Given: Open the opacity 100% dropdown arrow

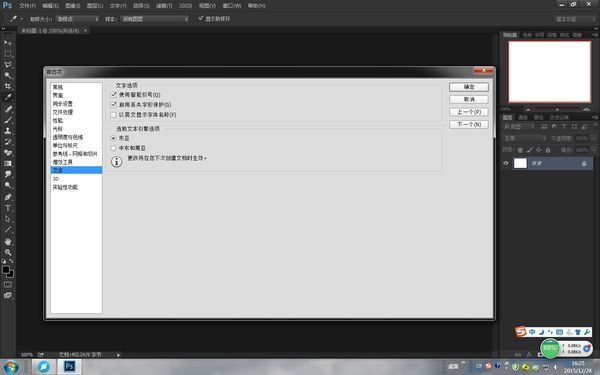Looking at the screenshot, I should click(x=593, y=138).
